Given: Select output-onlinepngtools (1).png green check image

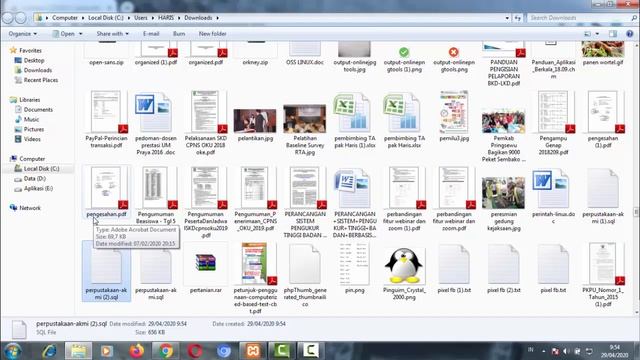Looking at the screenshot, I should 404,59.
